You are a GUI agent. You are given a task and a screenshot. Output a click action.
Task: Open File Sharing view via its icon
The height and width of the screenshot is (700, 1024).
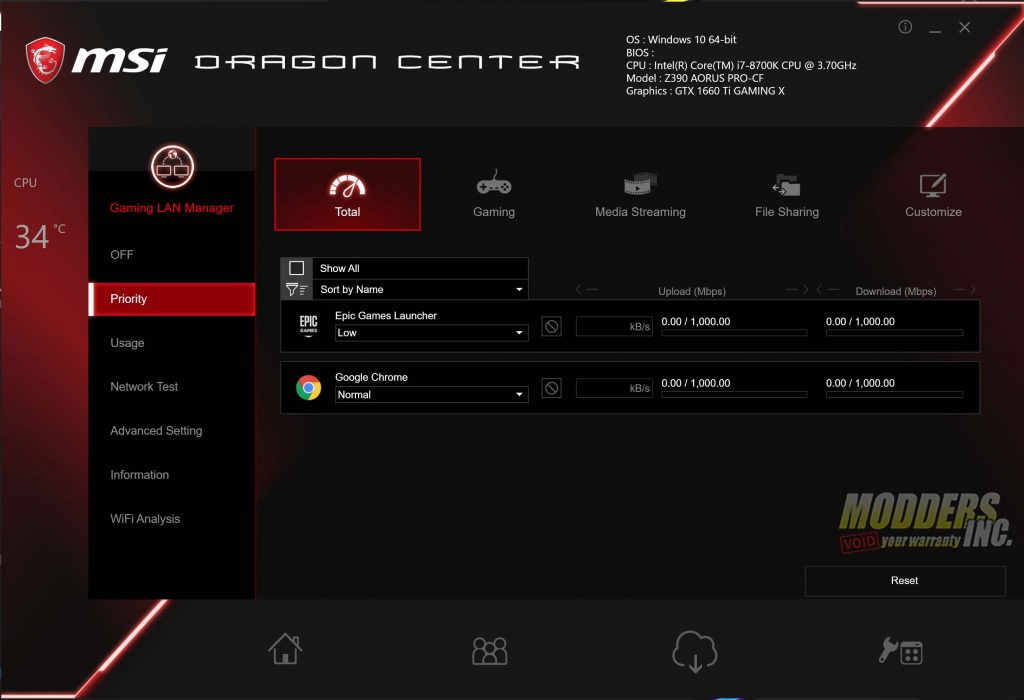pyautogui.click(x=786, y=186)
